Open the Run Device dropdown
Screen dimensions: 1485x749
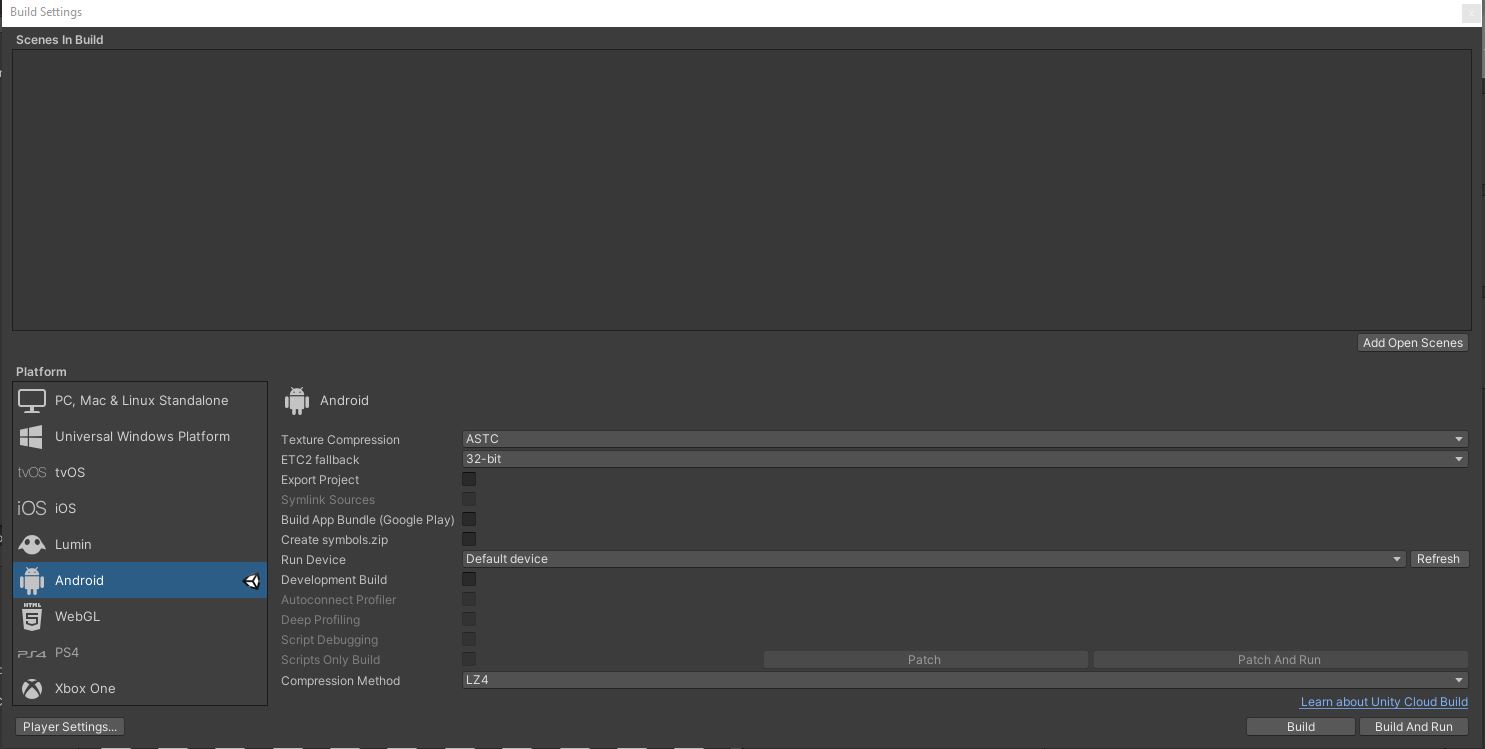tap(933, 559)
